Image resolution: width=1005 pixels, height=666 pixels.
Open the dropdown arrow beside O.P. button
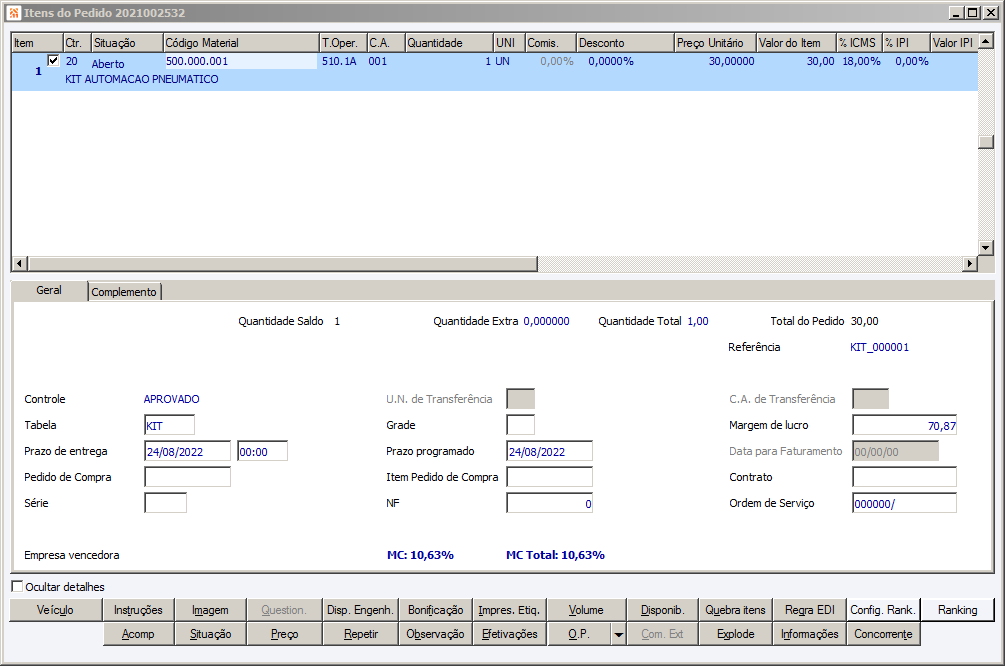pos(619,634)
